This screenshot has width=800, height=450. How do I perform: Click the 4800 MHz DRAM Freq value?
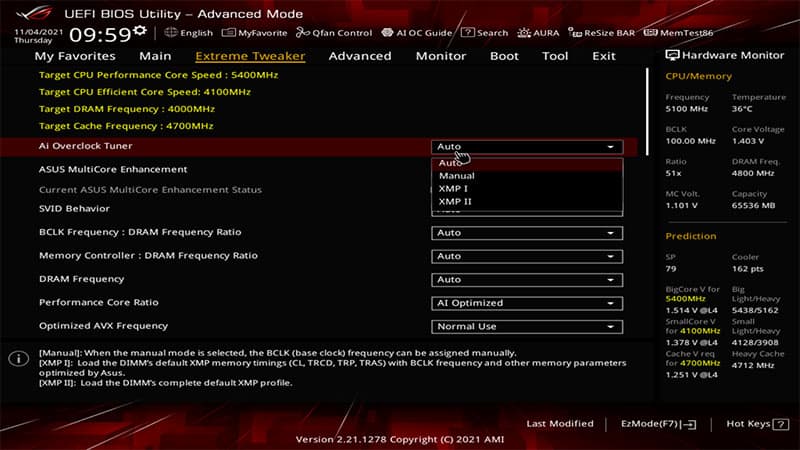click(x=753, y=173)
